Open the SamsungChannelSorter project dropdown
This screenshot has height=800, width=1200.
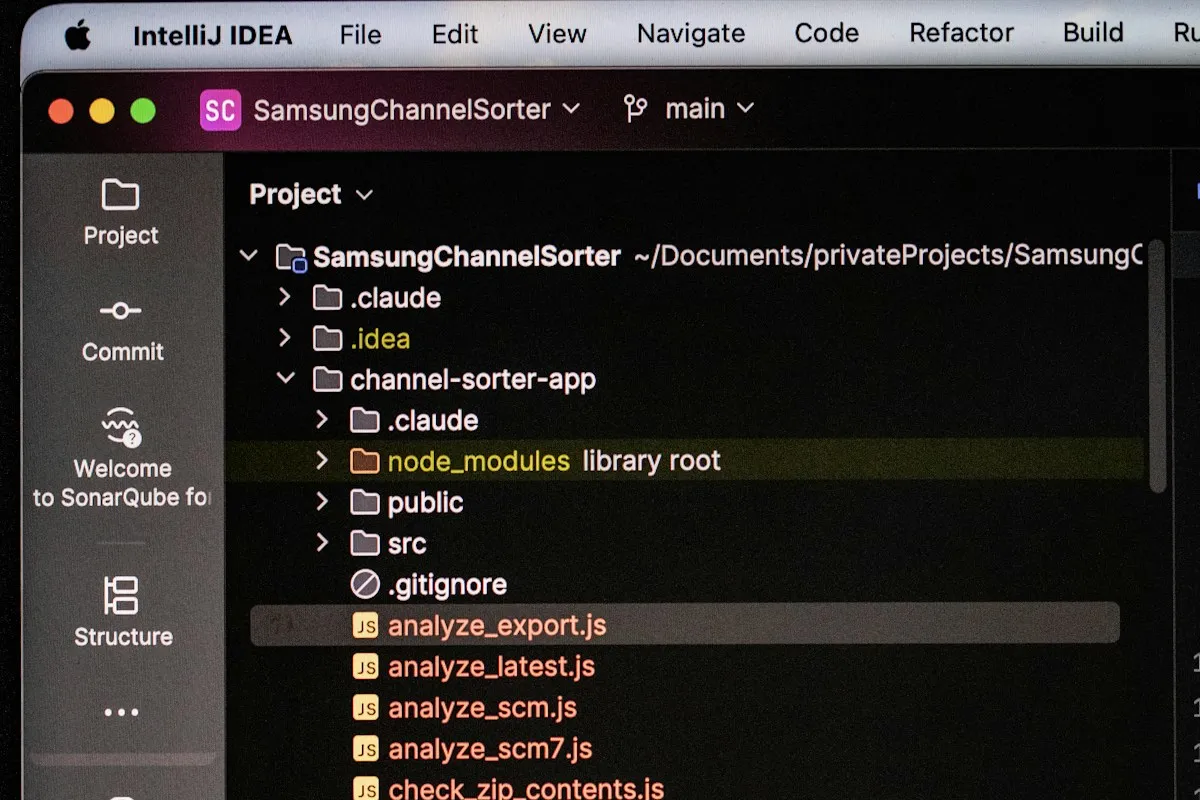pyautogui.click(x=417, y=109)
